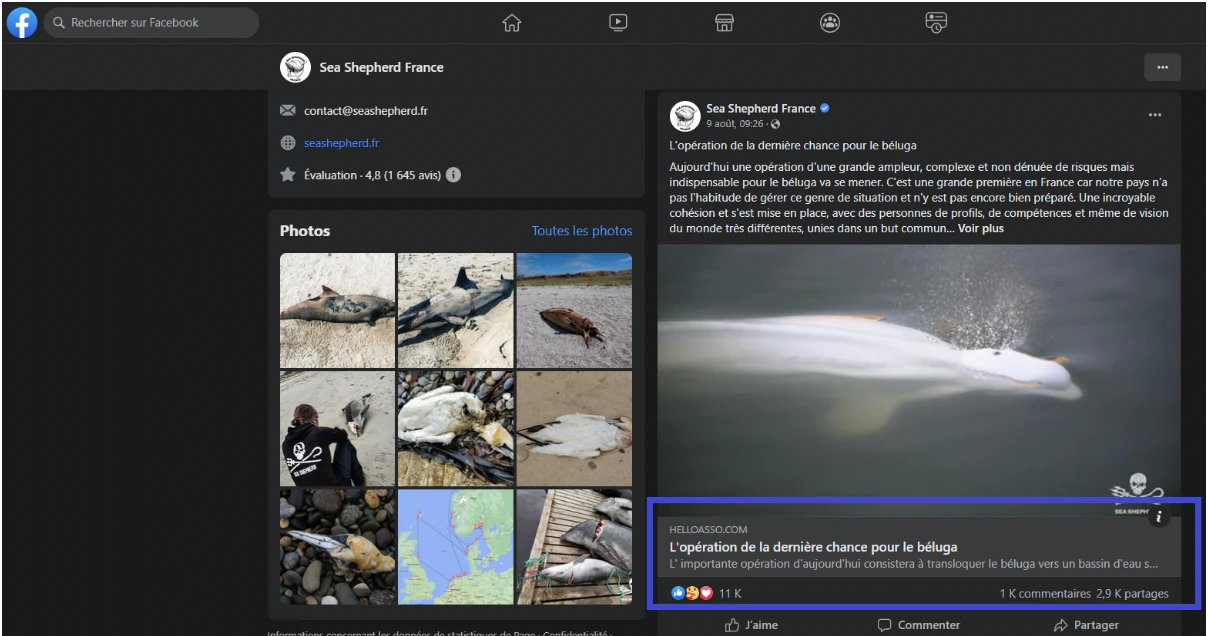
Task: Open the map photo thumbnail
Action: click(x=456, y=546)
